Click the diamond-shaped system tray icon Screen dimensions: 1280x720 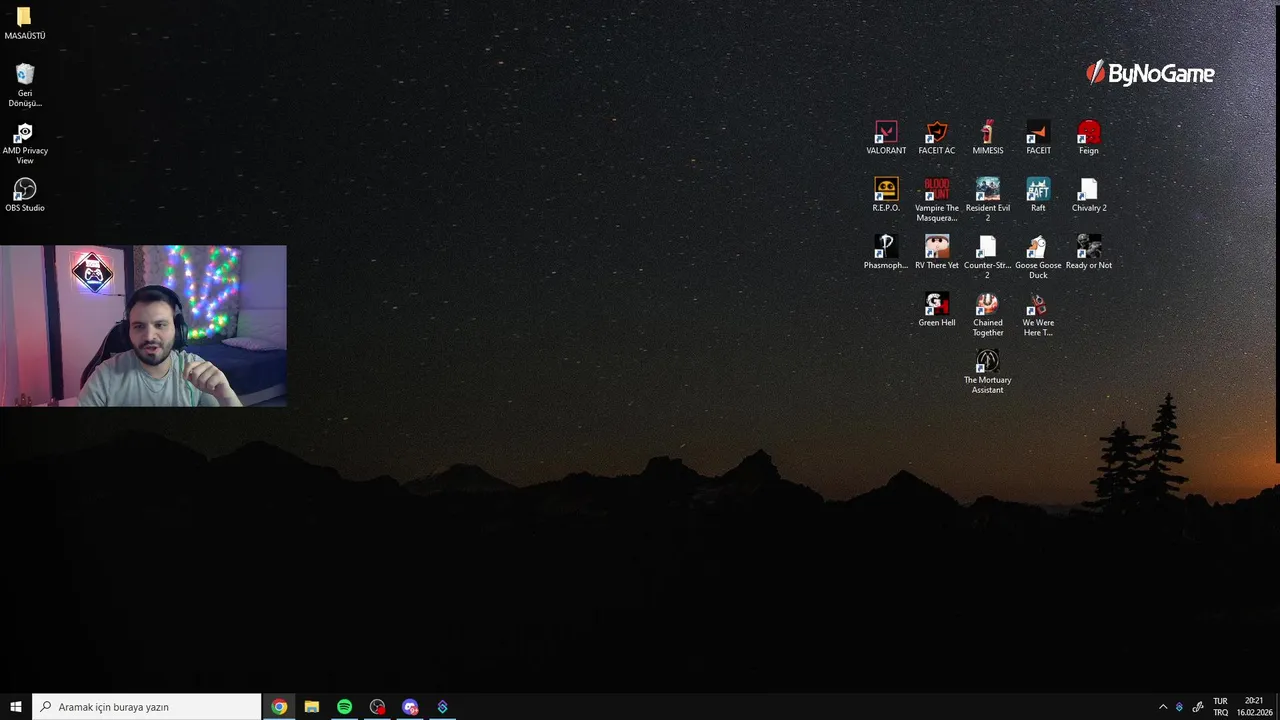tap(1180, 707)
